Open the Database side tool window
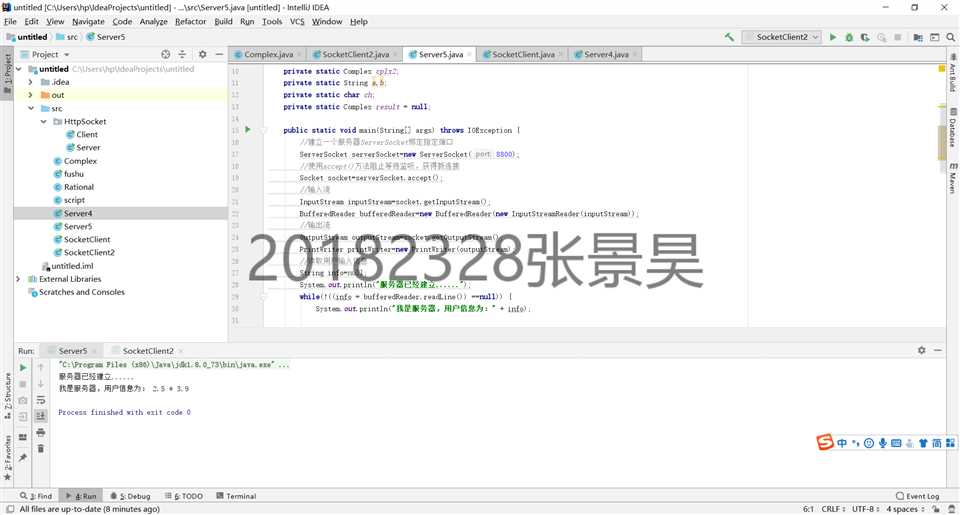 [953, 129]
